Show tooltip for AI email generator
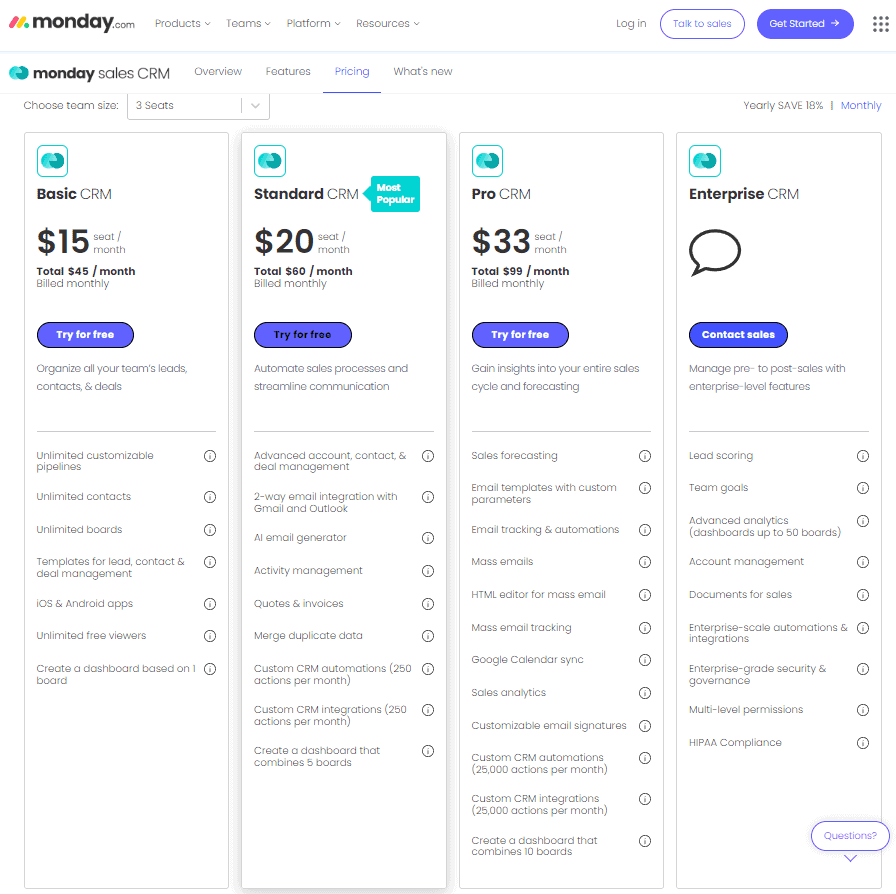Viewport: 896px width, 894px height. 428,537
